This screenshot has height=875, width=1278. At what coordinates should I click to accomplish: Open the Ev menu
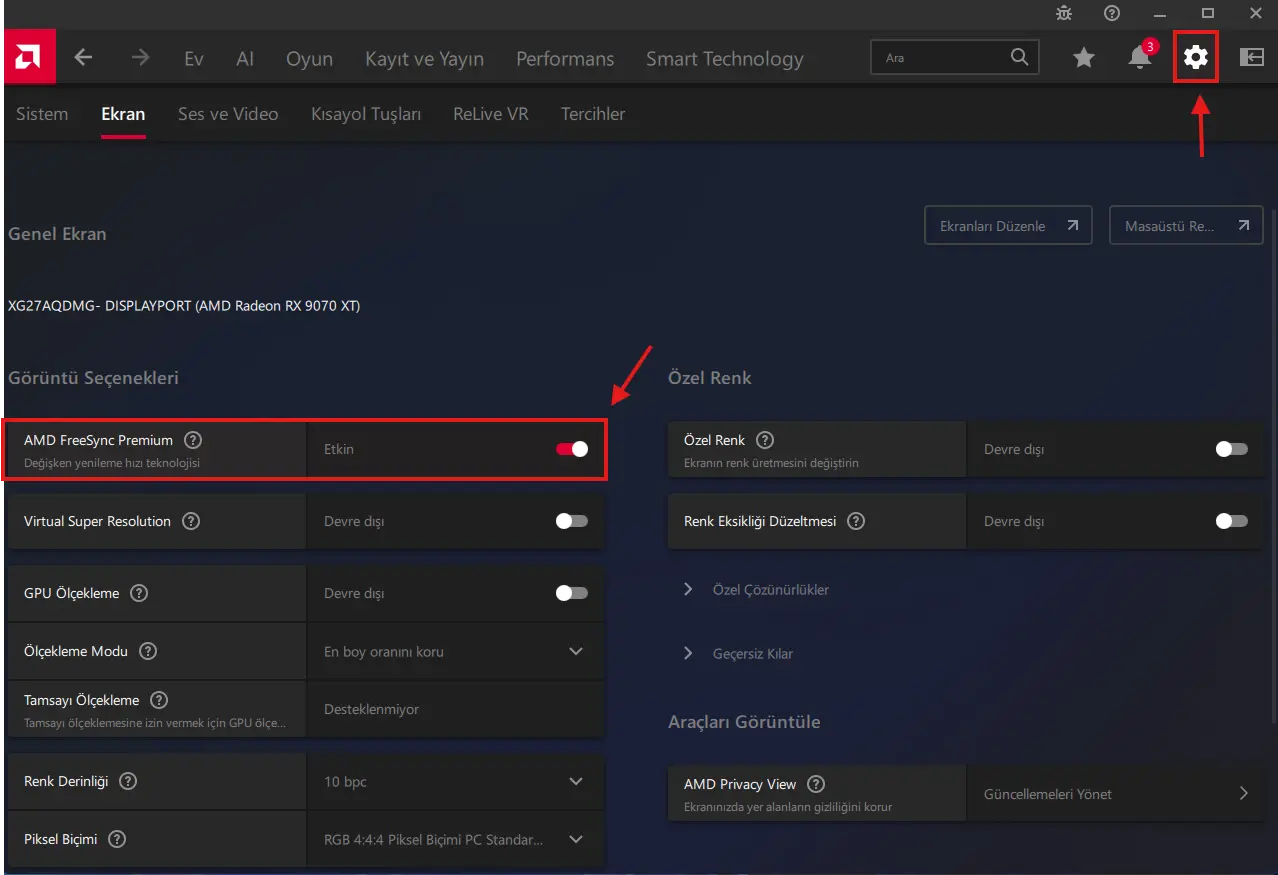pyautogui.click(x=194, y=59)
